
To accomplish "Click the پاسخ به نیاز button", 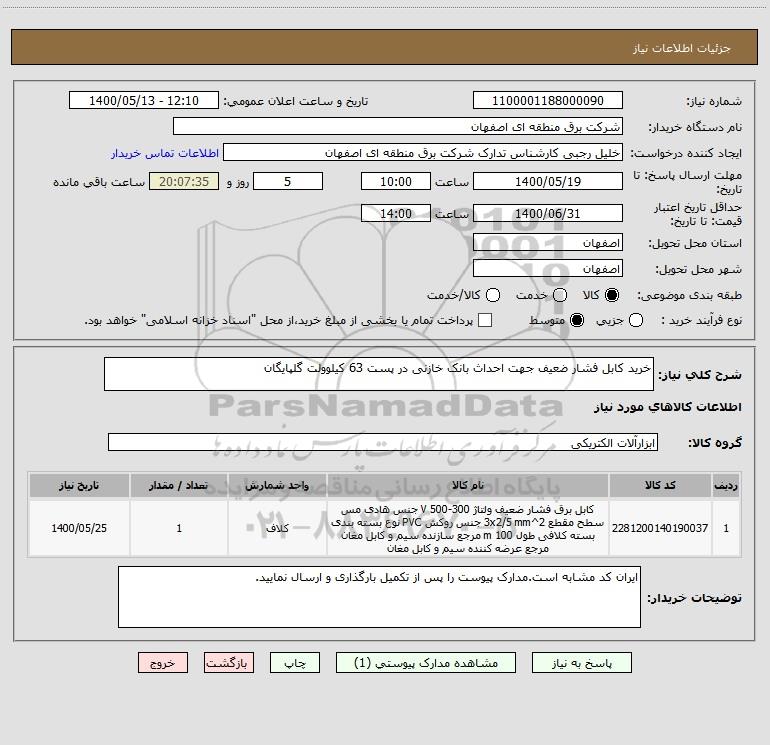I will 581,663.
